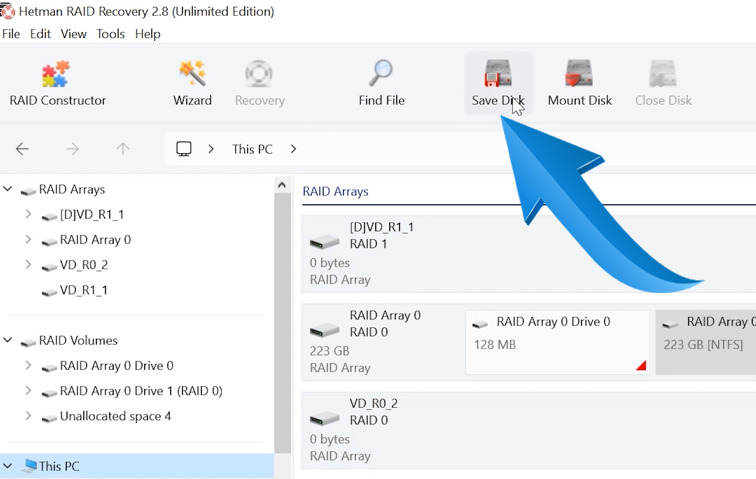This screenshot has height=479, width=756.
Task: Select the [D]VD_R1_1 RAID 1 card
Action: coord(528,254)
